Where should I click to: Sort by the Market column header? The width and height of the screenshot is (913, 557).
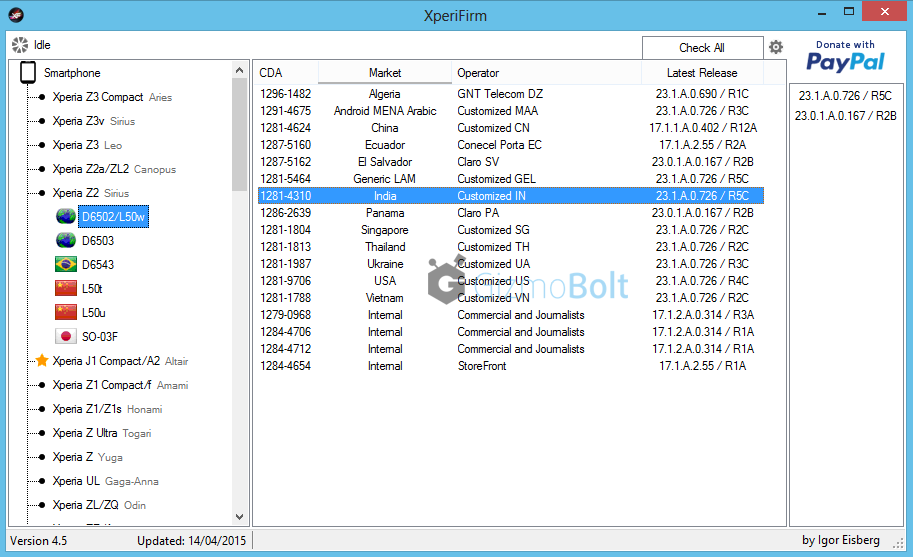(385, 73)
